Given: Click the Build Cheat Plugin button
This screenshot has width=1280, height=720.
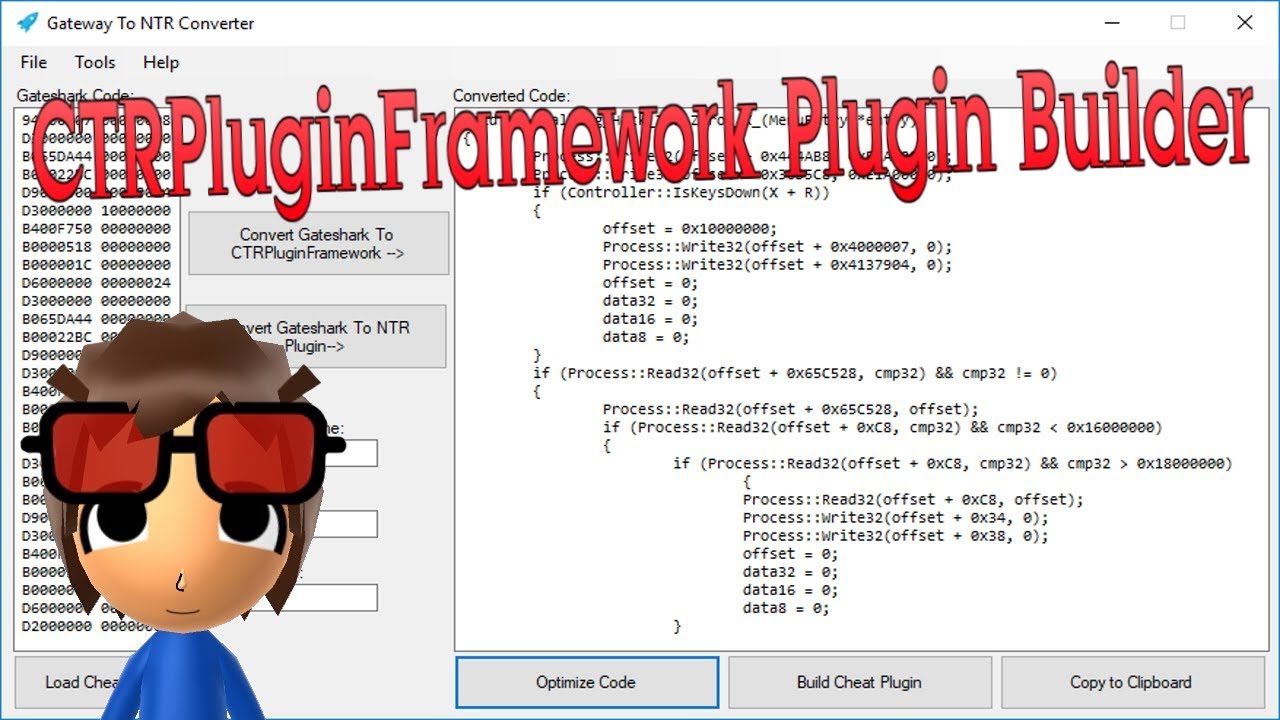Looking at the screenshot, I should point(859,682).
